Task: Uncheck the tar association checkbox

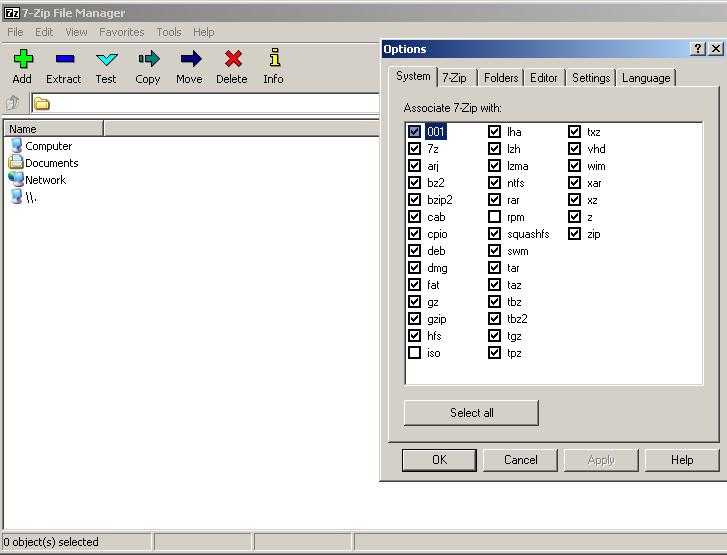Action: [x=494, y=268]
